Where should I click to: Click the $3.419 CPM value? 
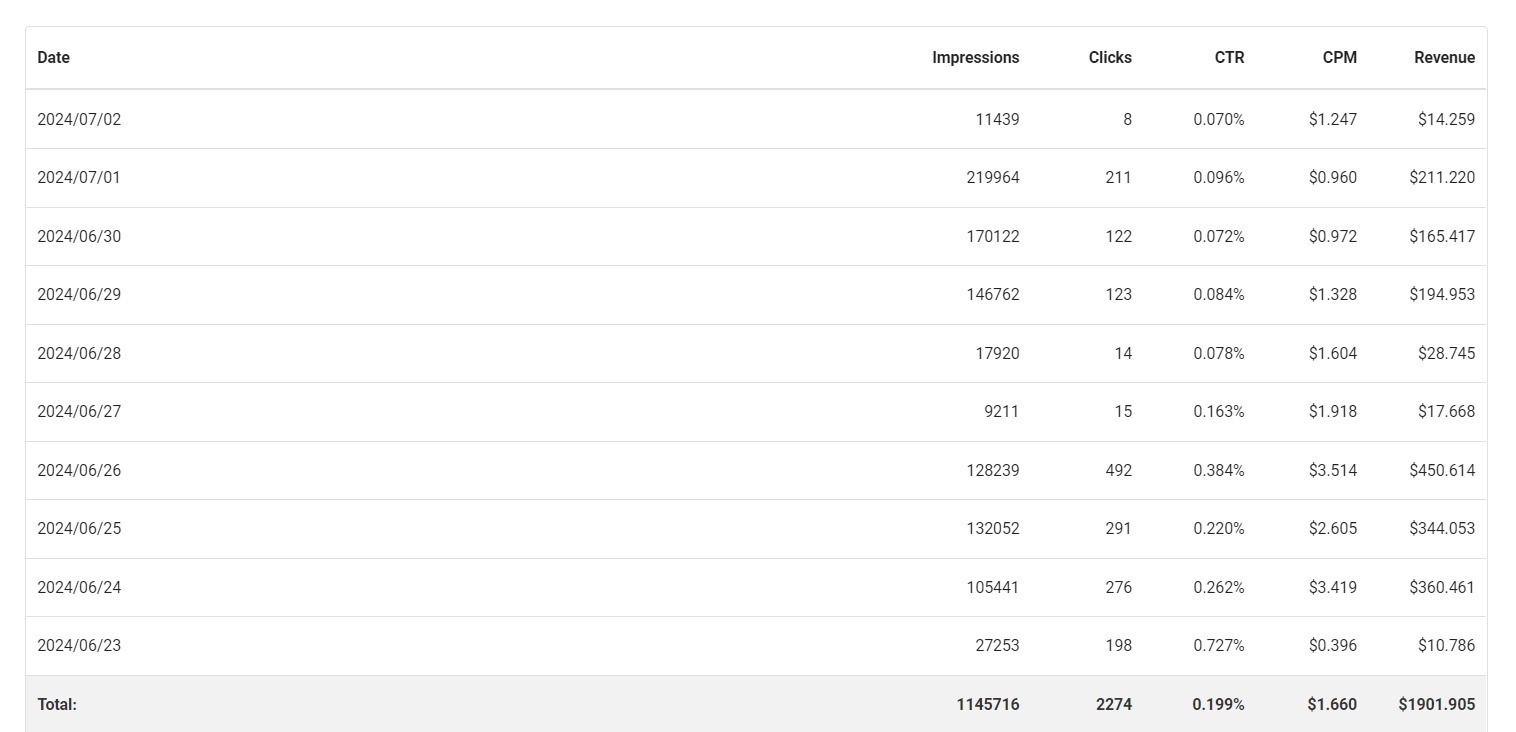1332,588
